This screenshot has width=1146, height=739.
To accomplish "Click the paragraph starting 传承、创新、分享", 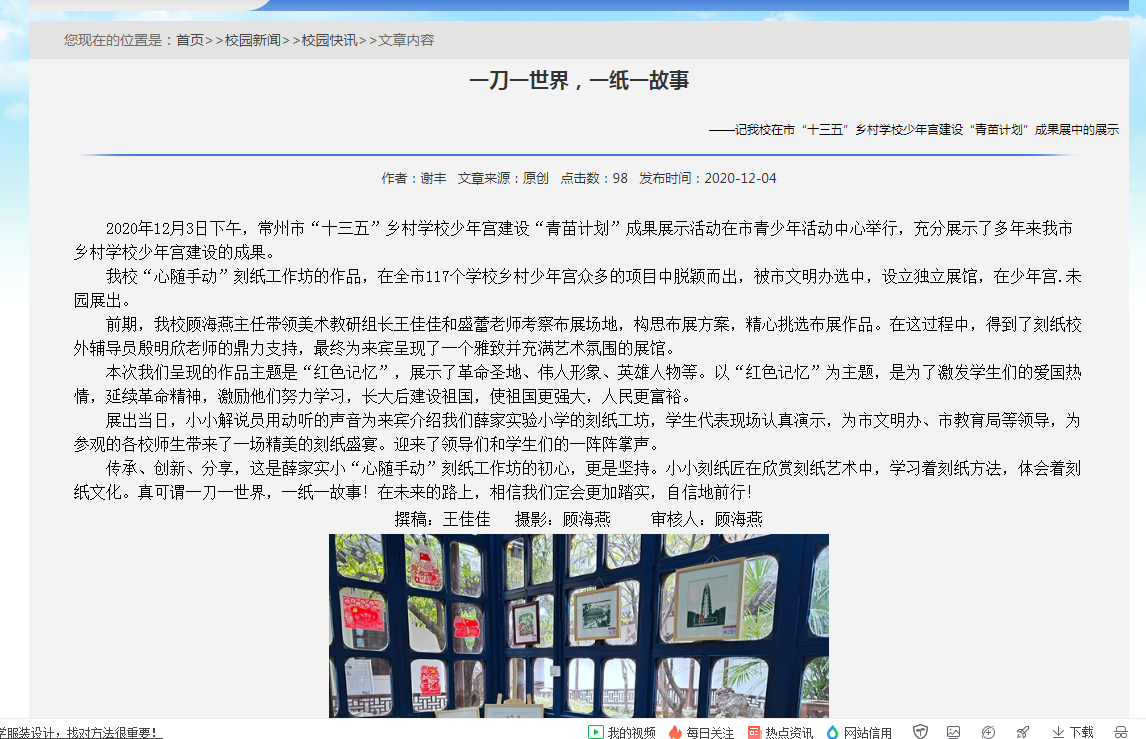I will (577, 480).
